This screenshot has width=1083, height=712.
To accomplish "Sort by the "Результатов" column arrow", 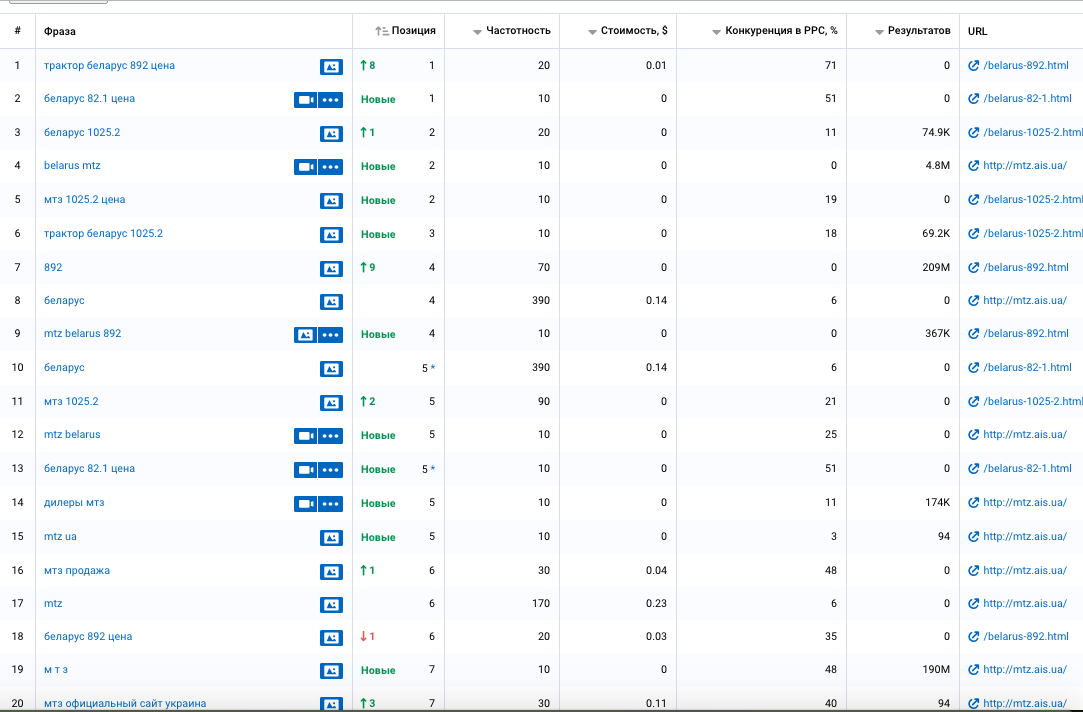I will click(879, 32).
